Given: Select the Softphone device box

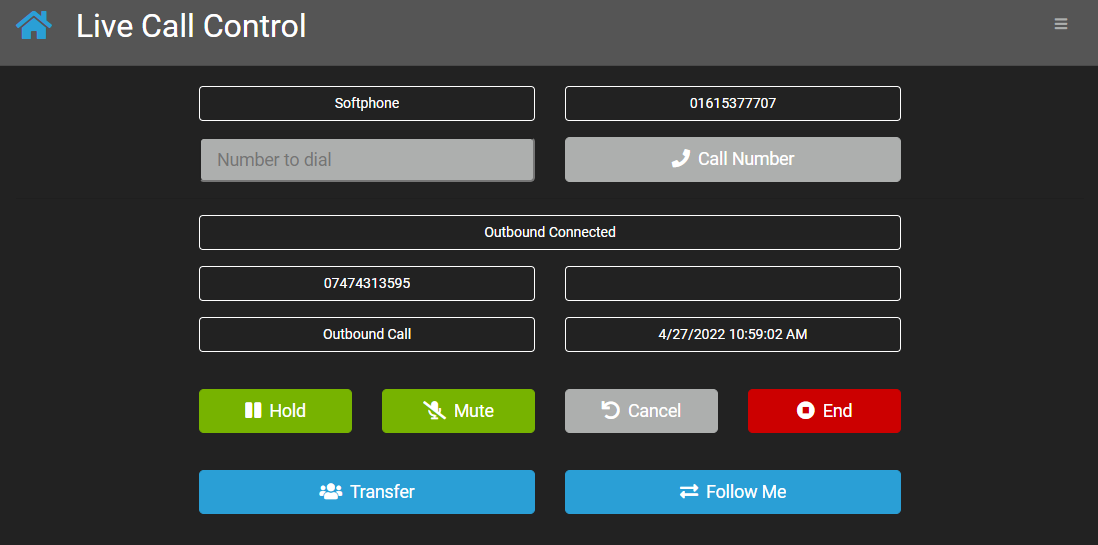Looking at the screenshot, I should pyautogui.click(x=367, y=104).
